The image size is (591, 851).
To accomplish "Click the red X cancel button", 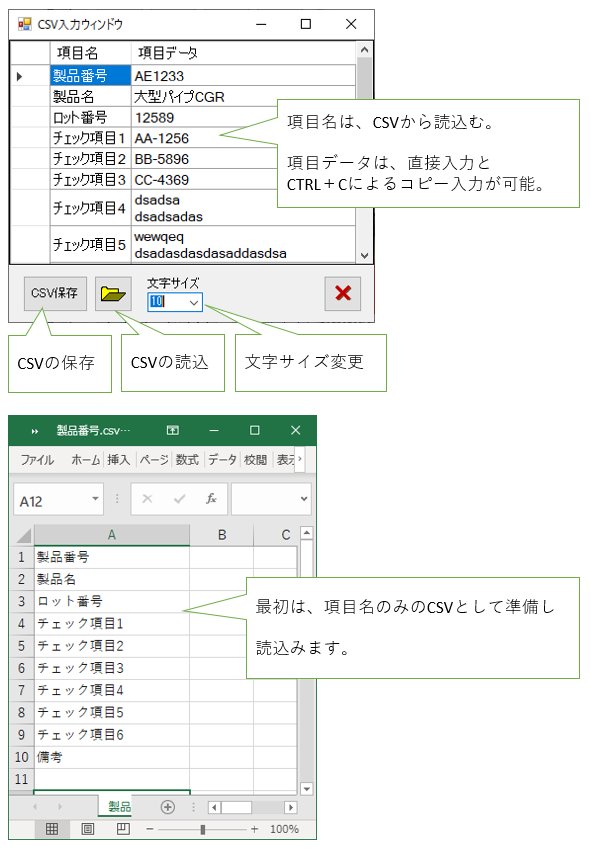I will [342, 294].
